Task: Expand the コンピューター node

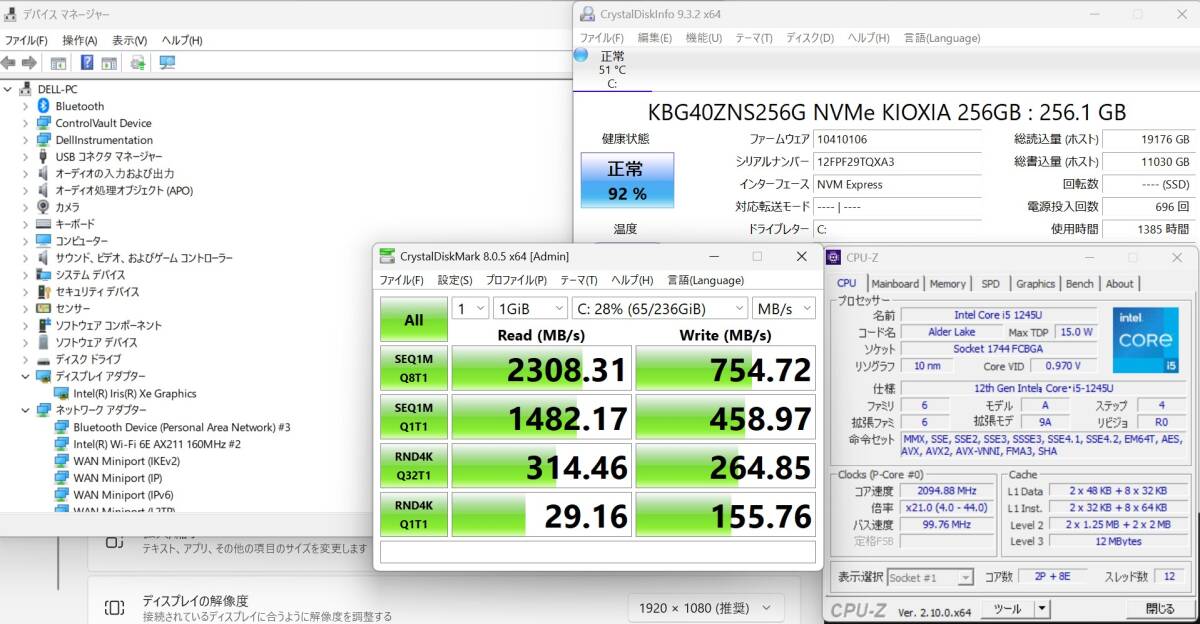Action: coord(26,241)
